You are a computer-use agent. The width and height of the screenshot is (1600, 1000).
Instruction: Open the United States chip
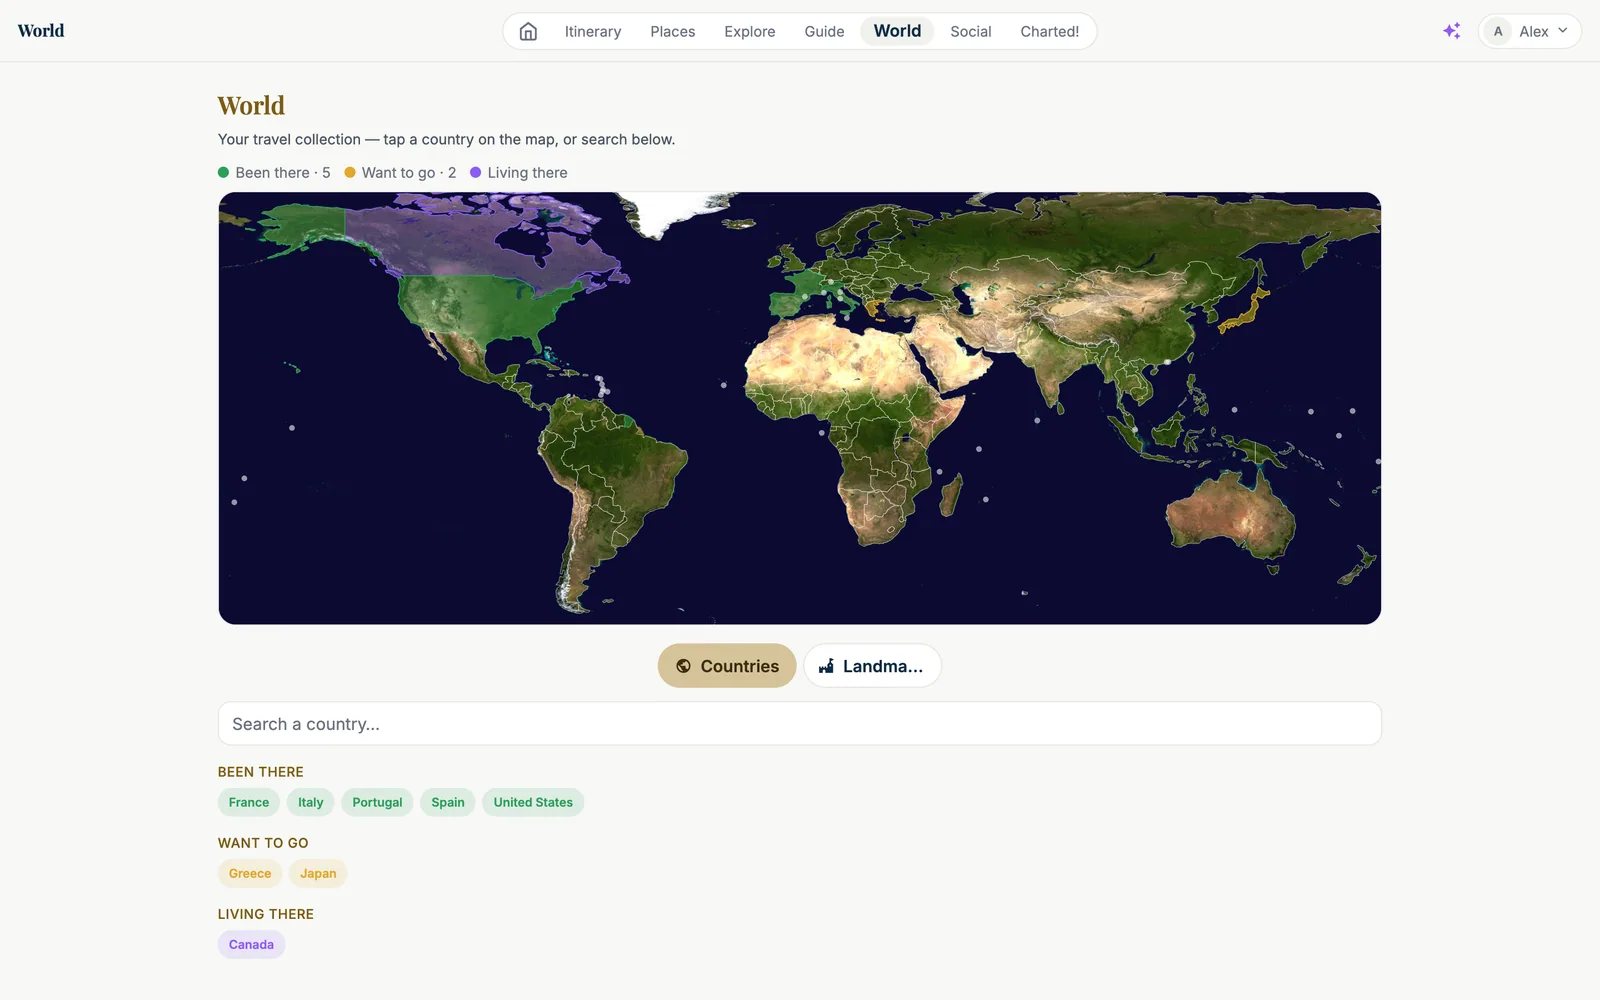point(533,802)
